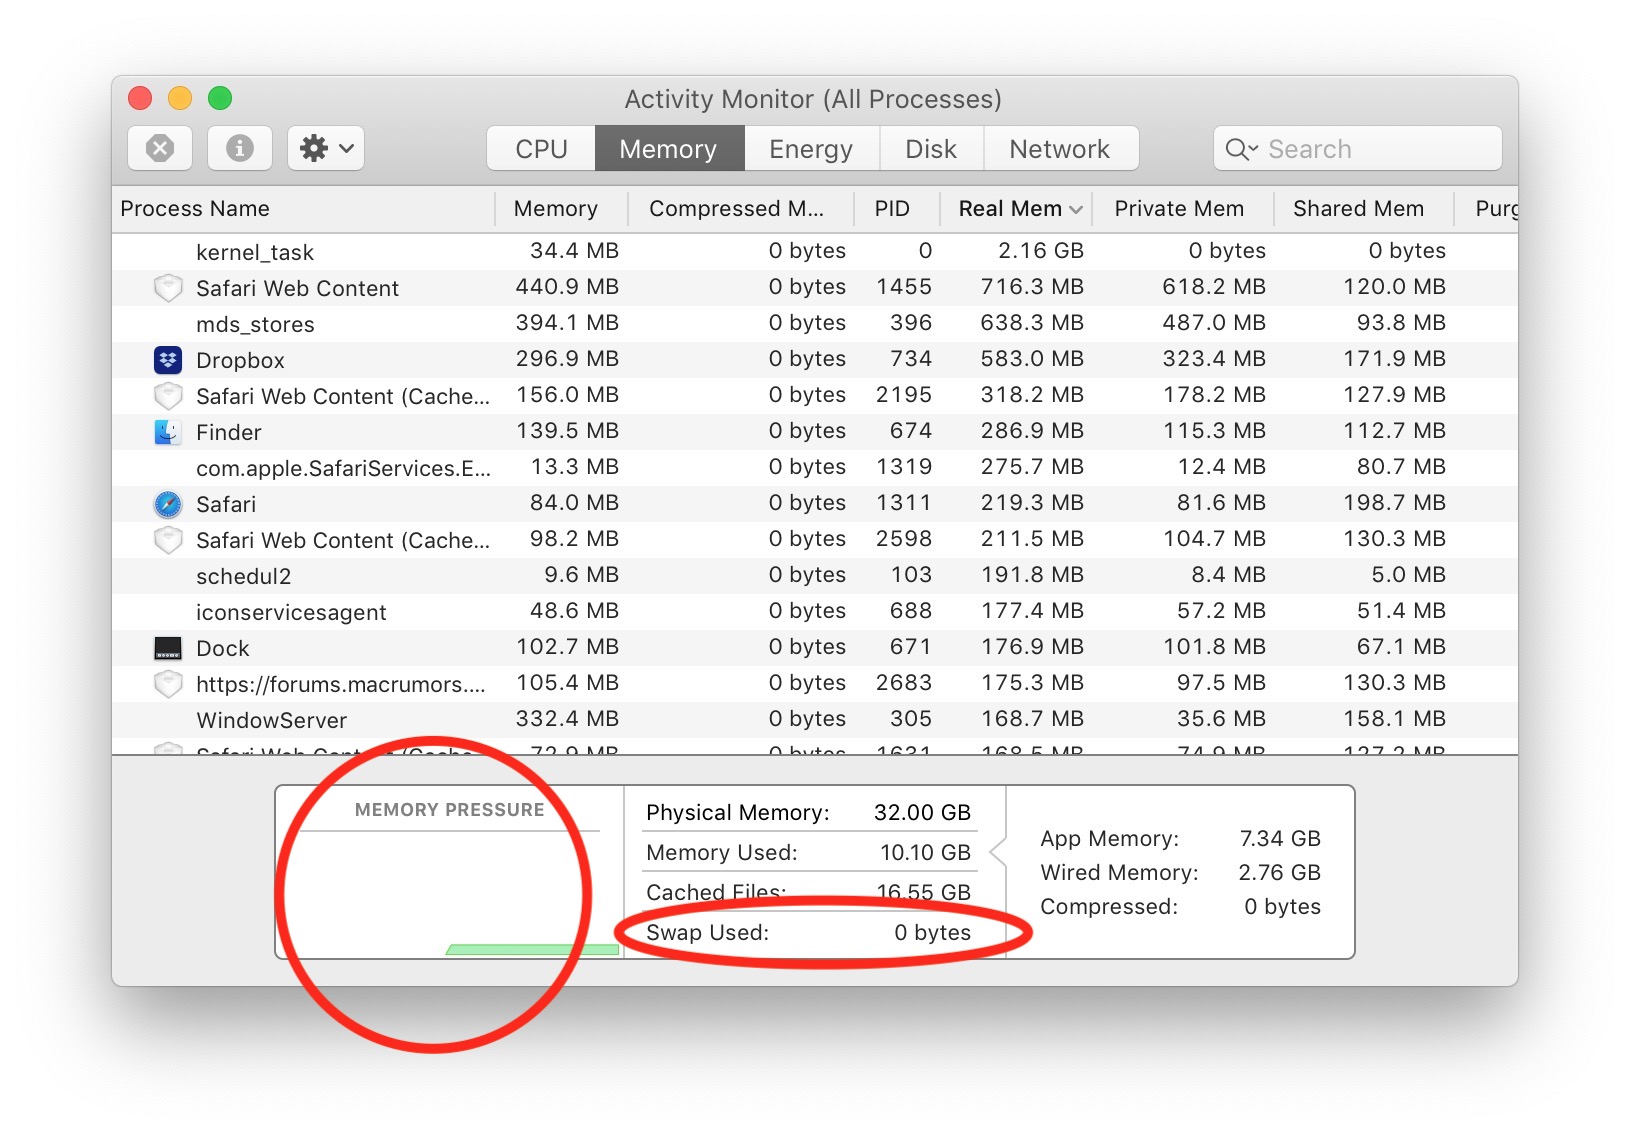Select the schedul2 process row
This screenshot has height=1134, width=1630.
(x=815, y=576)
